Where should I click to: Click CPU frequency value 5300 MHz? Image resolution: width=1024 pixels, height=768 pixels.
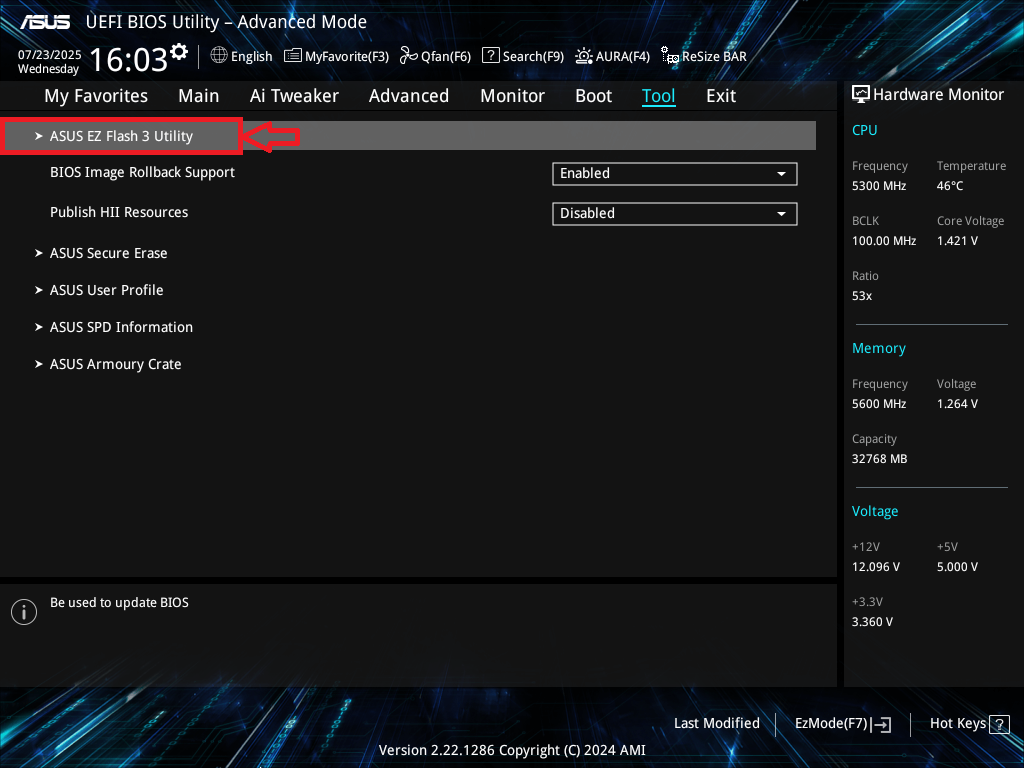click(x=879, y=186)
